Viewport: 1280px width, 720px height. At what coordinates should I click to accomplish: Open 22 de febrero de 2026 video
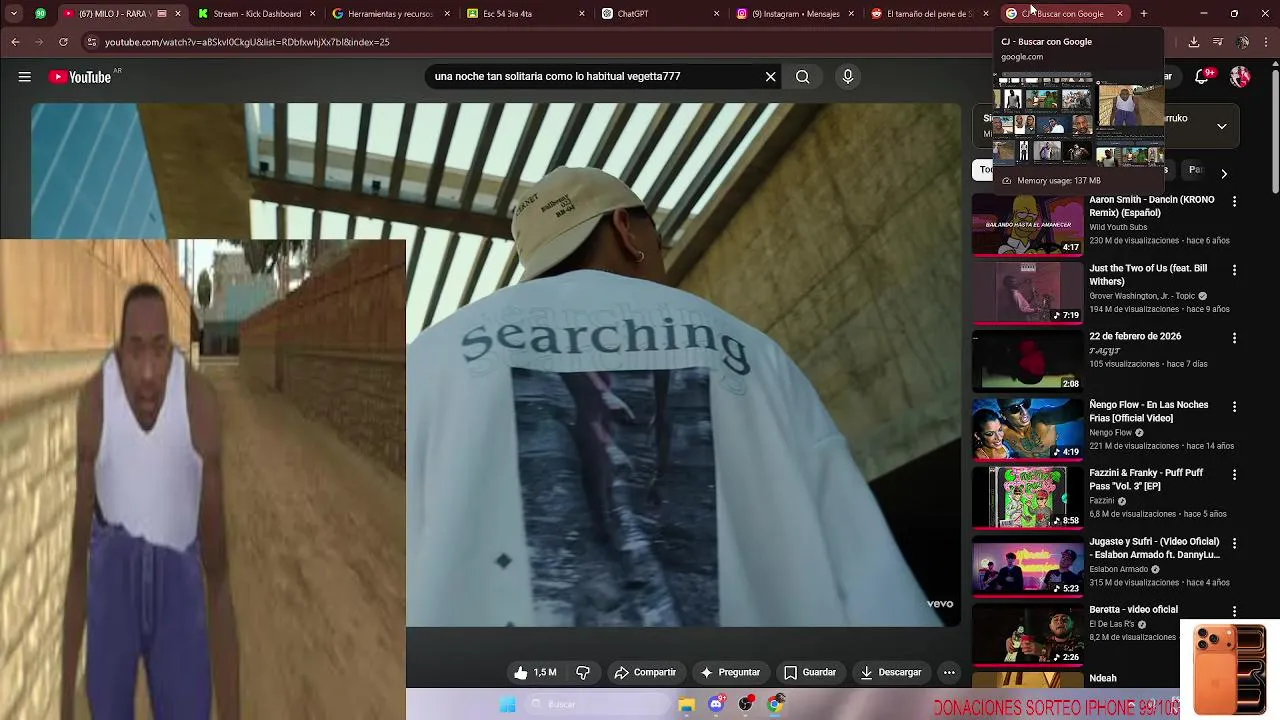[x=1028, y=360]
